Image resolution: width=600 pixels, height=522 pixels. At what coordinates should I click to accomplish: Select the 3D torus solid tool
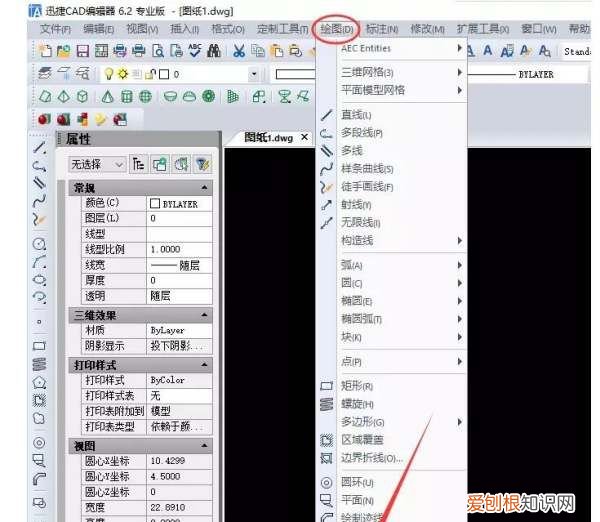209,96
